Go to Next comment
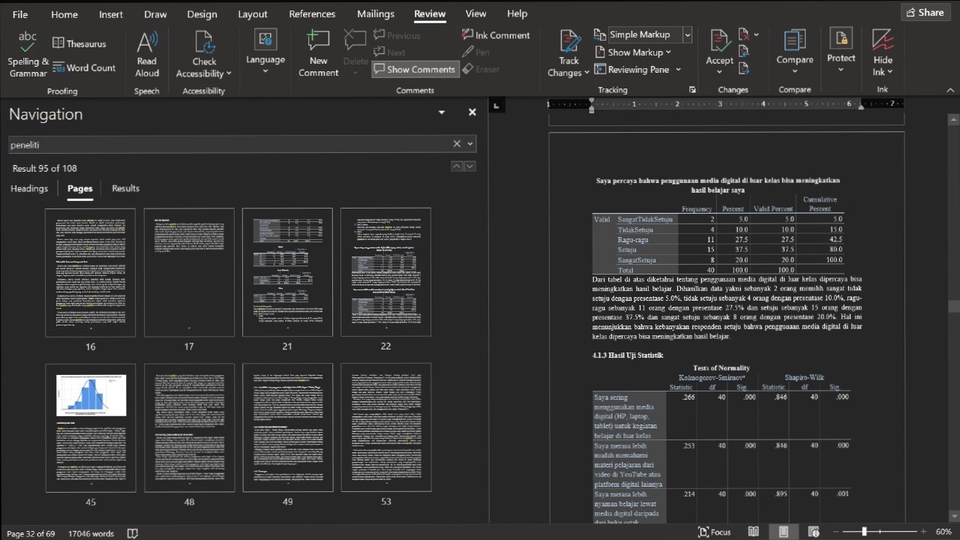 pos(389,53)
